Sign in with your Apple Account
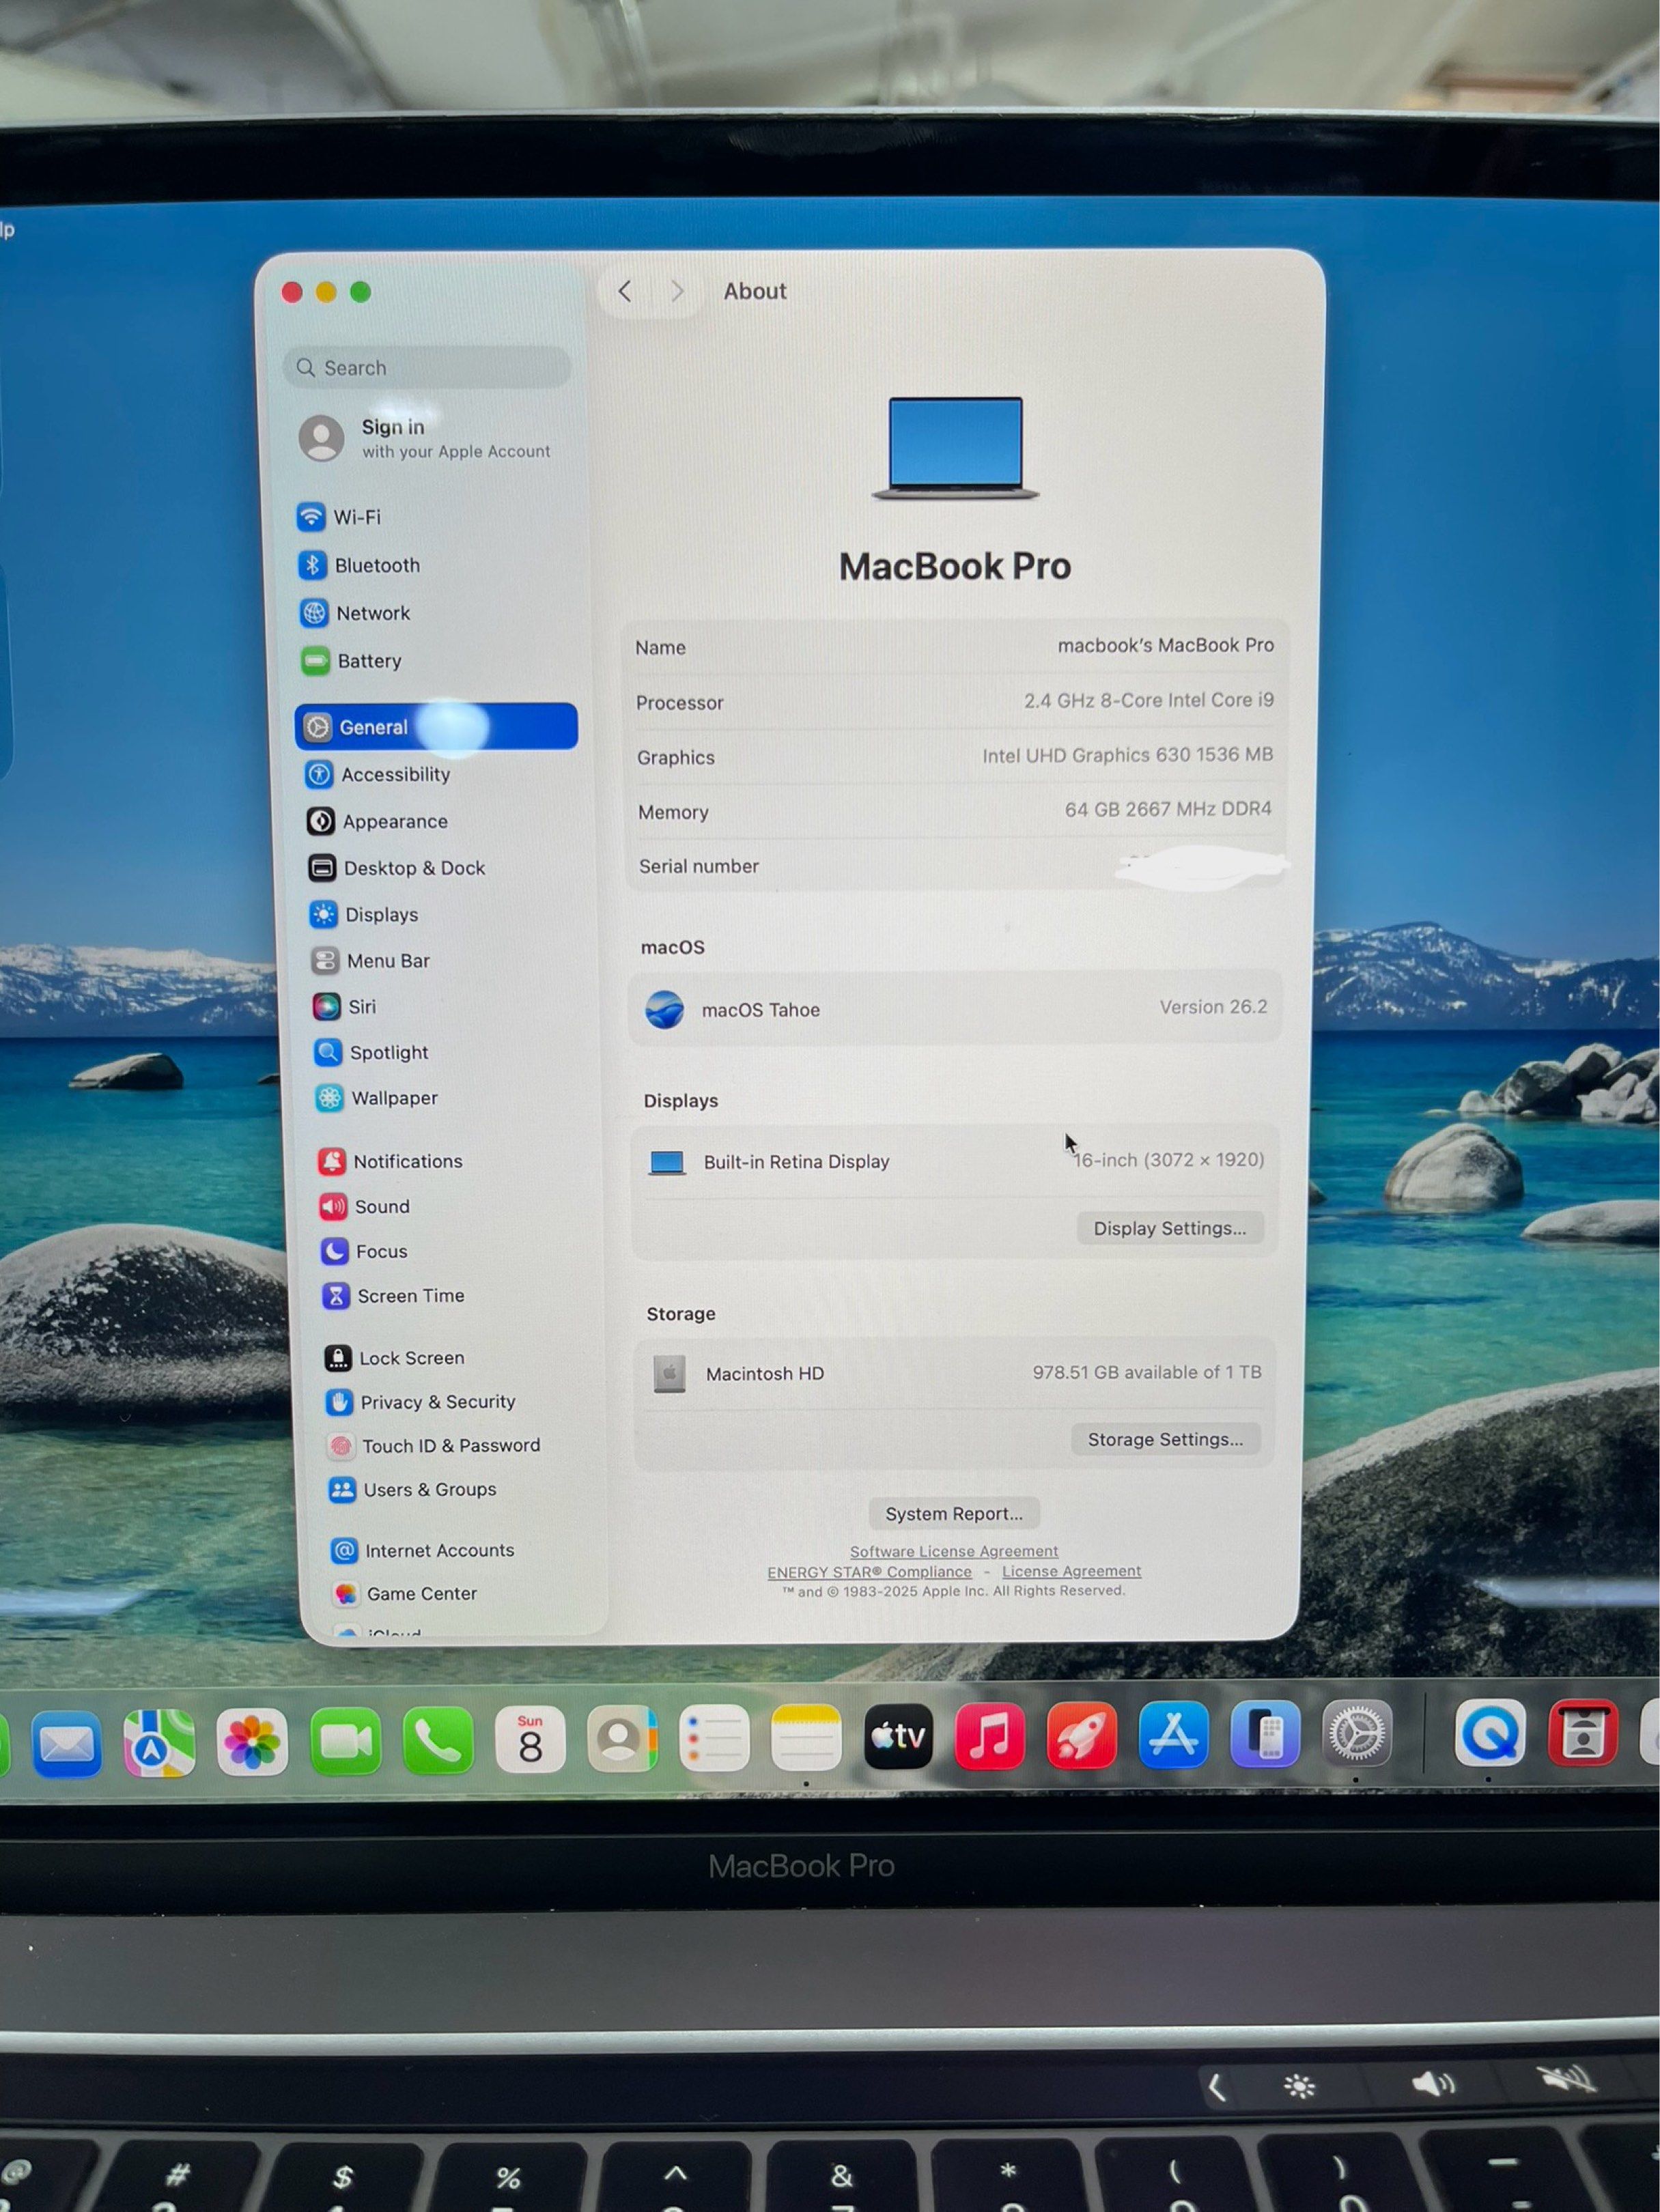Viewport: 1660px width, 2212px height. [x=426, y=438]
